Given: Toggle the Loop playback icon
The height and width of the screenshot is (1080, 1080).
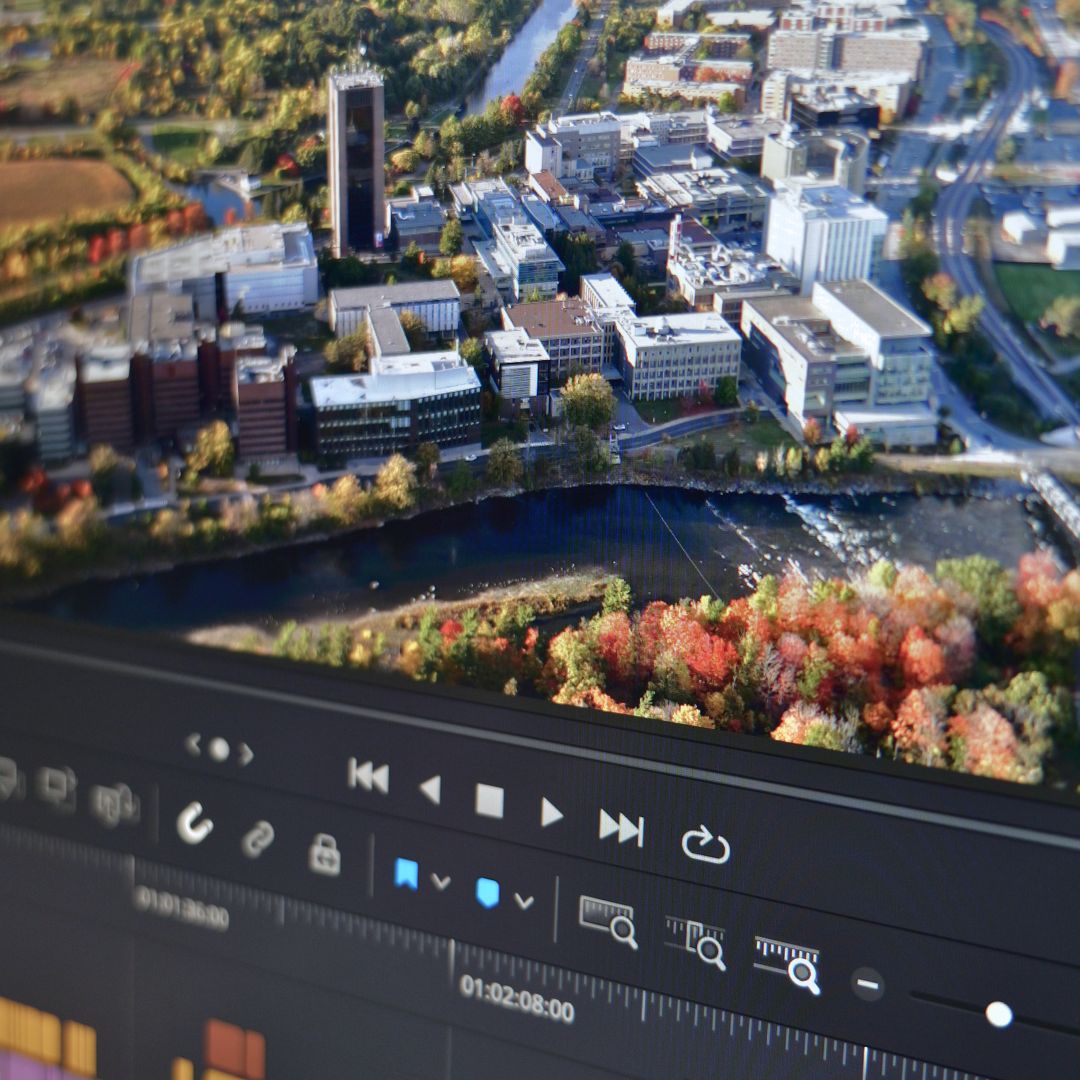Looking at the screenshot, I should [706, 845].
